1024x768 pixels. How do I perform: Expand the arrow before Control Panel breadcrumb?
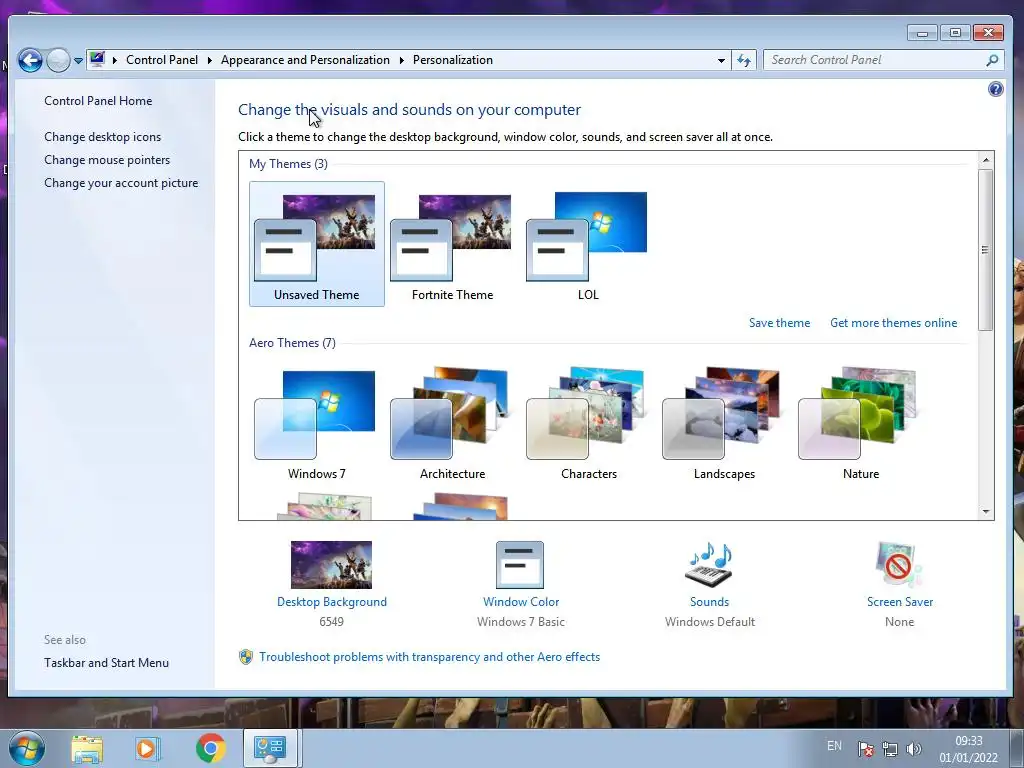point(115,60)
